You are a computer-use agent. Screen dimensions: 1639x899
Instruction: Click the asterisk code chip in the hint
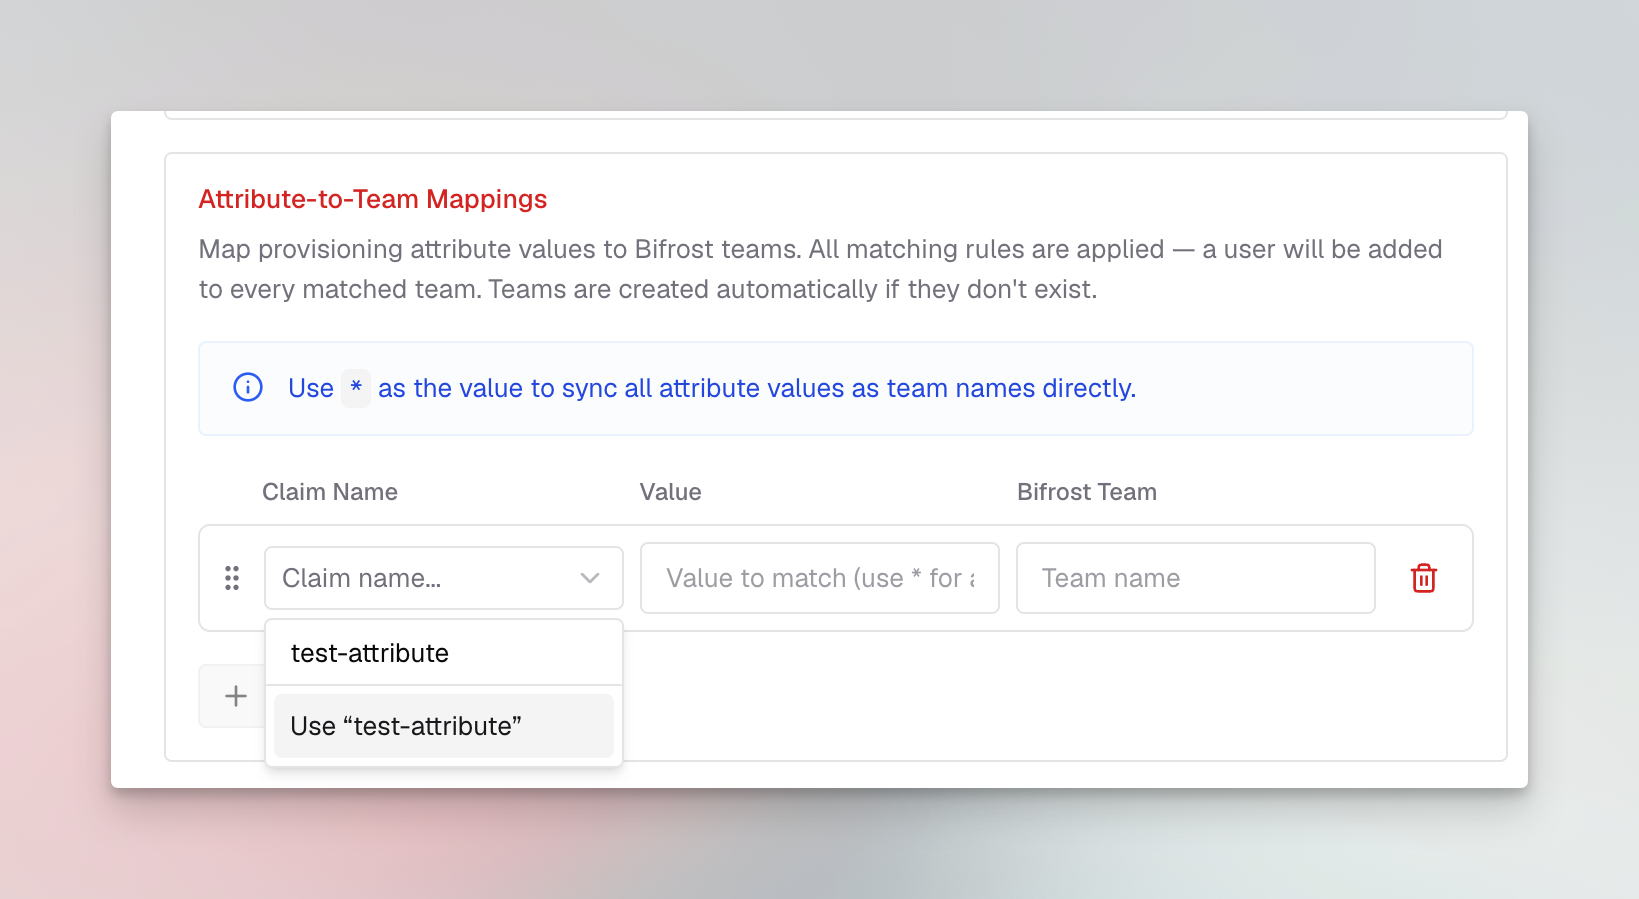(x=356, y=388)
